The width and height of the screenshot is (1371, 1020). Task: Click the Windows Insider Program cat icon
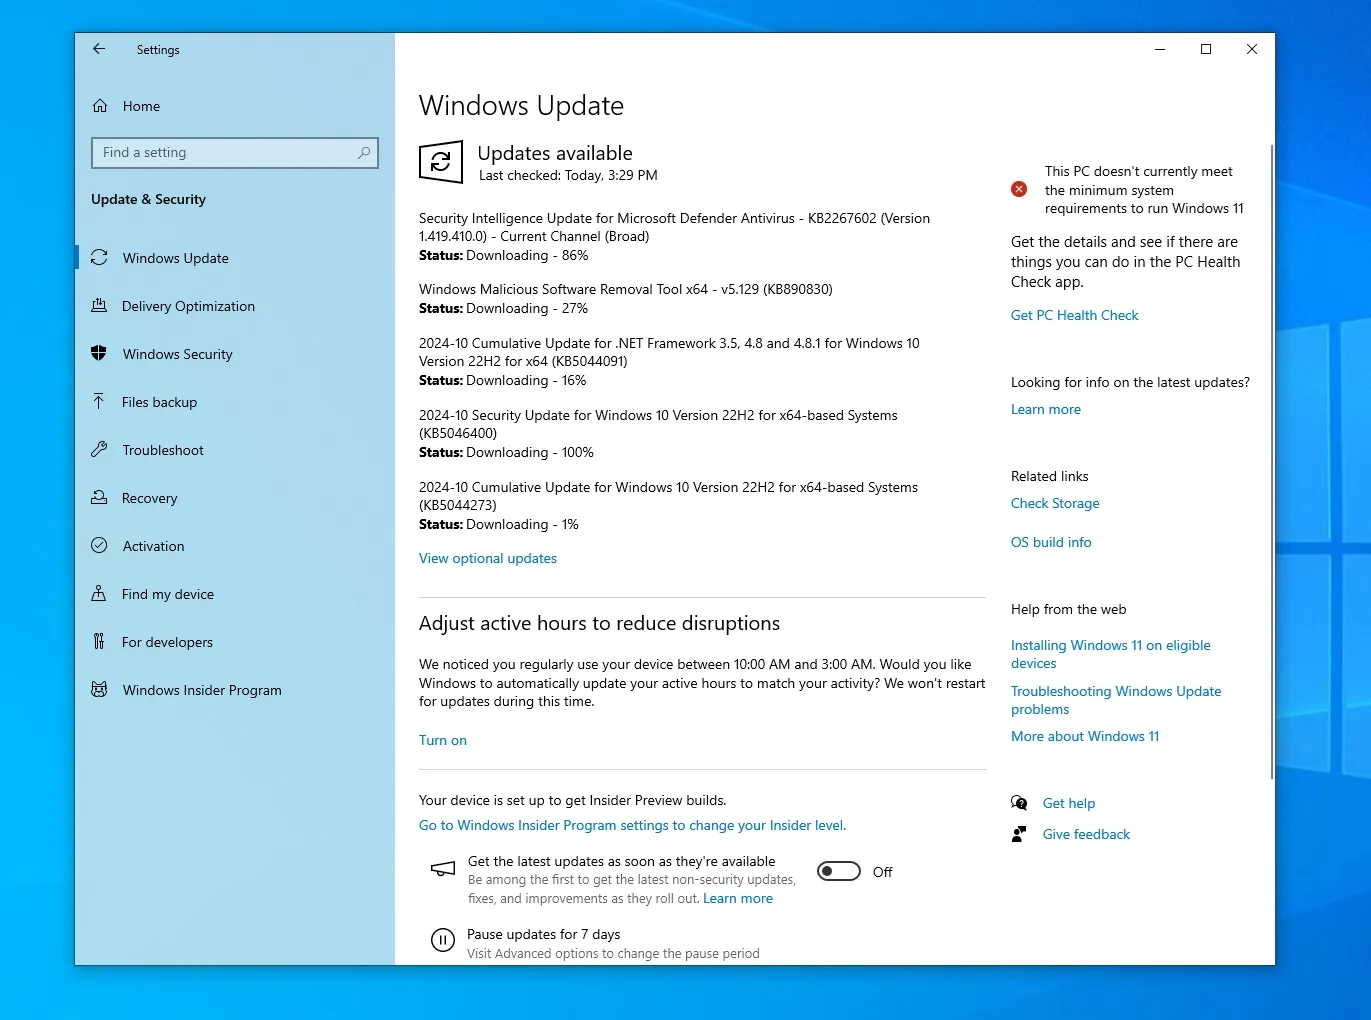[99, 689]
